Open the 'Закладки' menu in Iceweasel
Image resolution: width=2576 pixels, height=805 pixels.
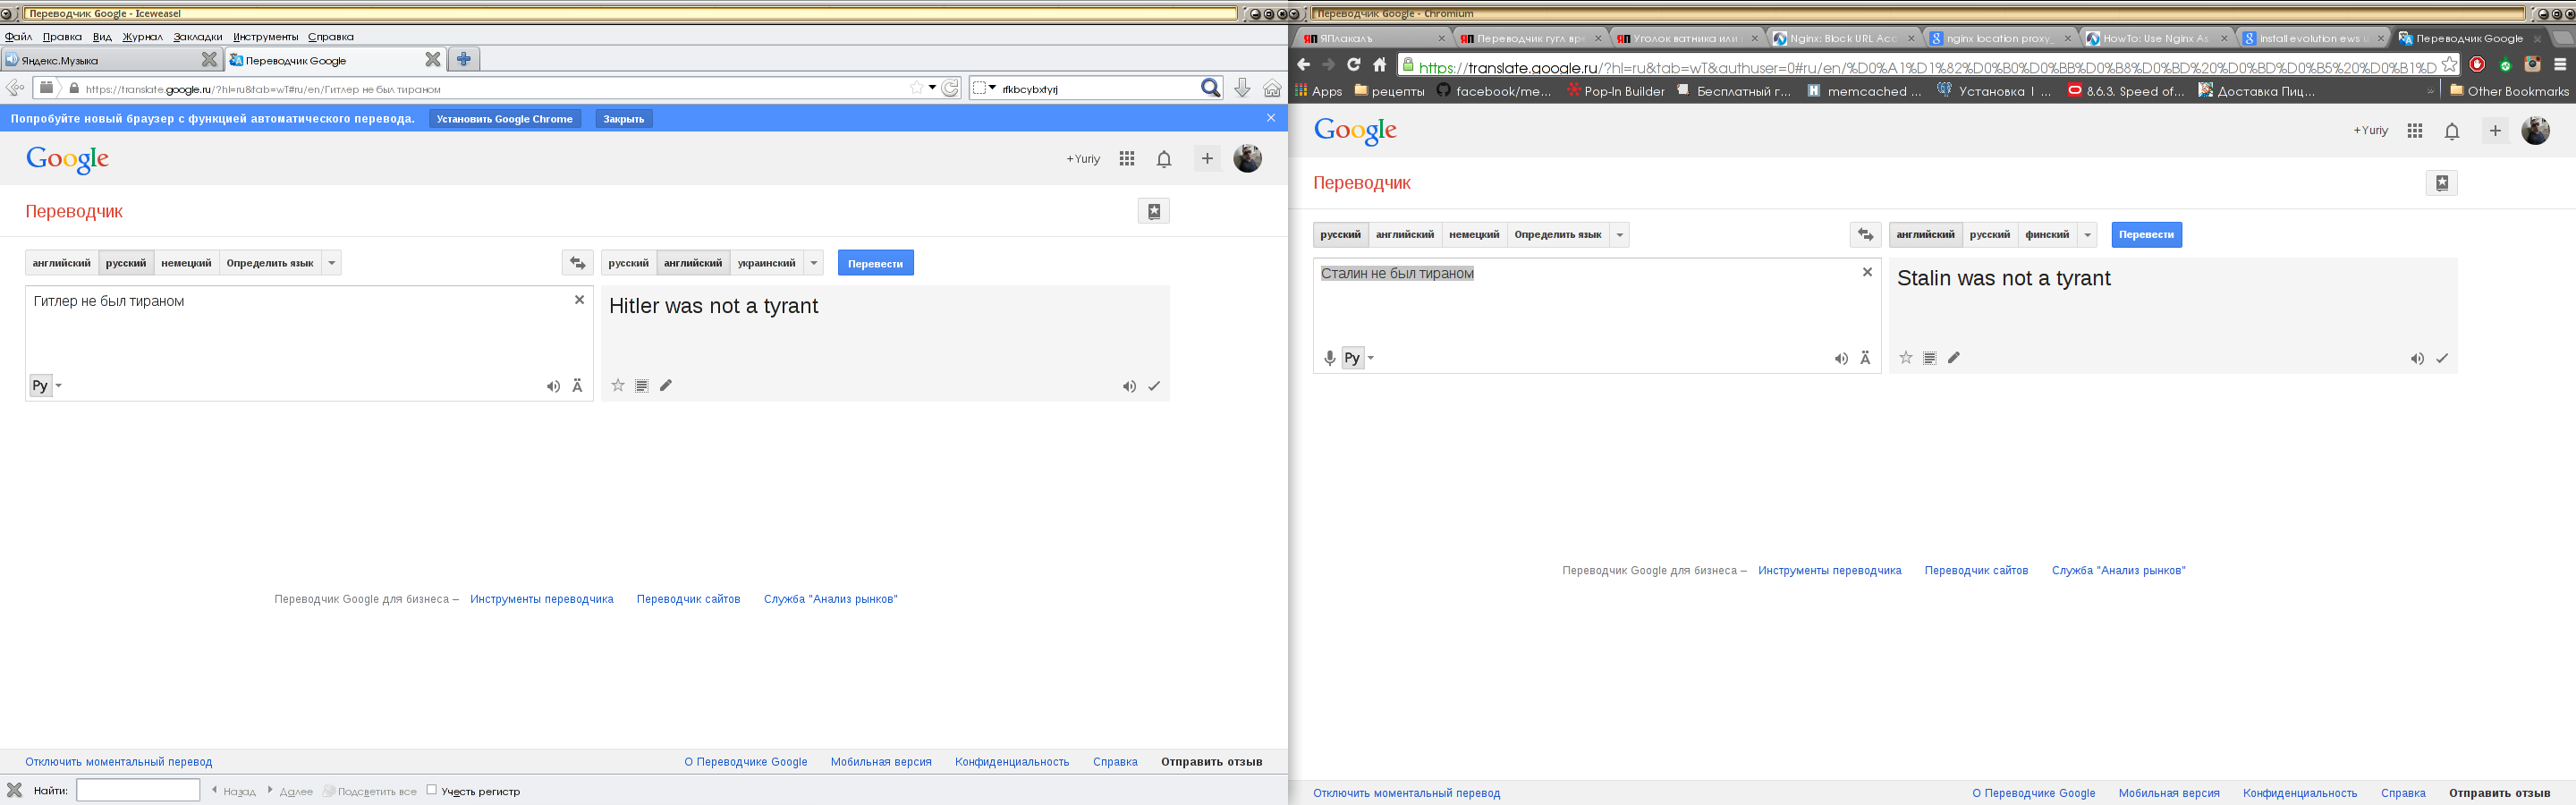(197, 37)
